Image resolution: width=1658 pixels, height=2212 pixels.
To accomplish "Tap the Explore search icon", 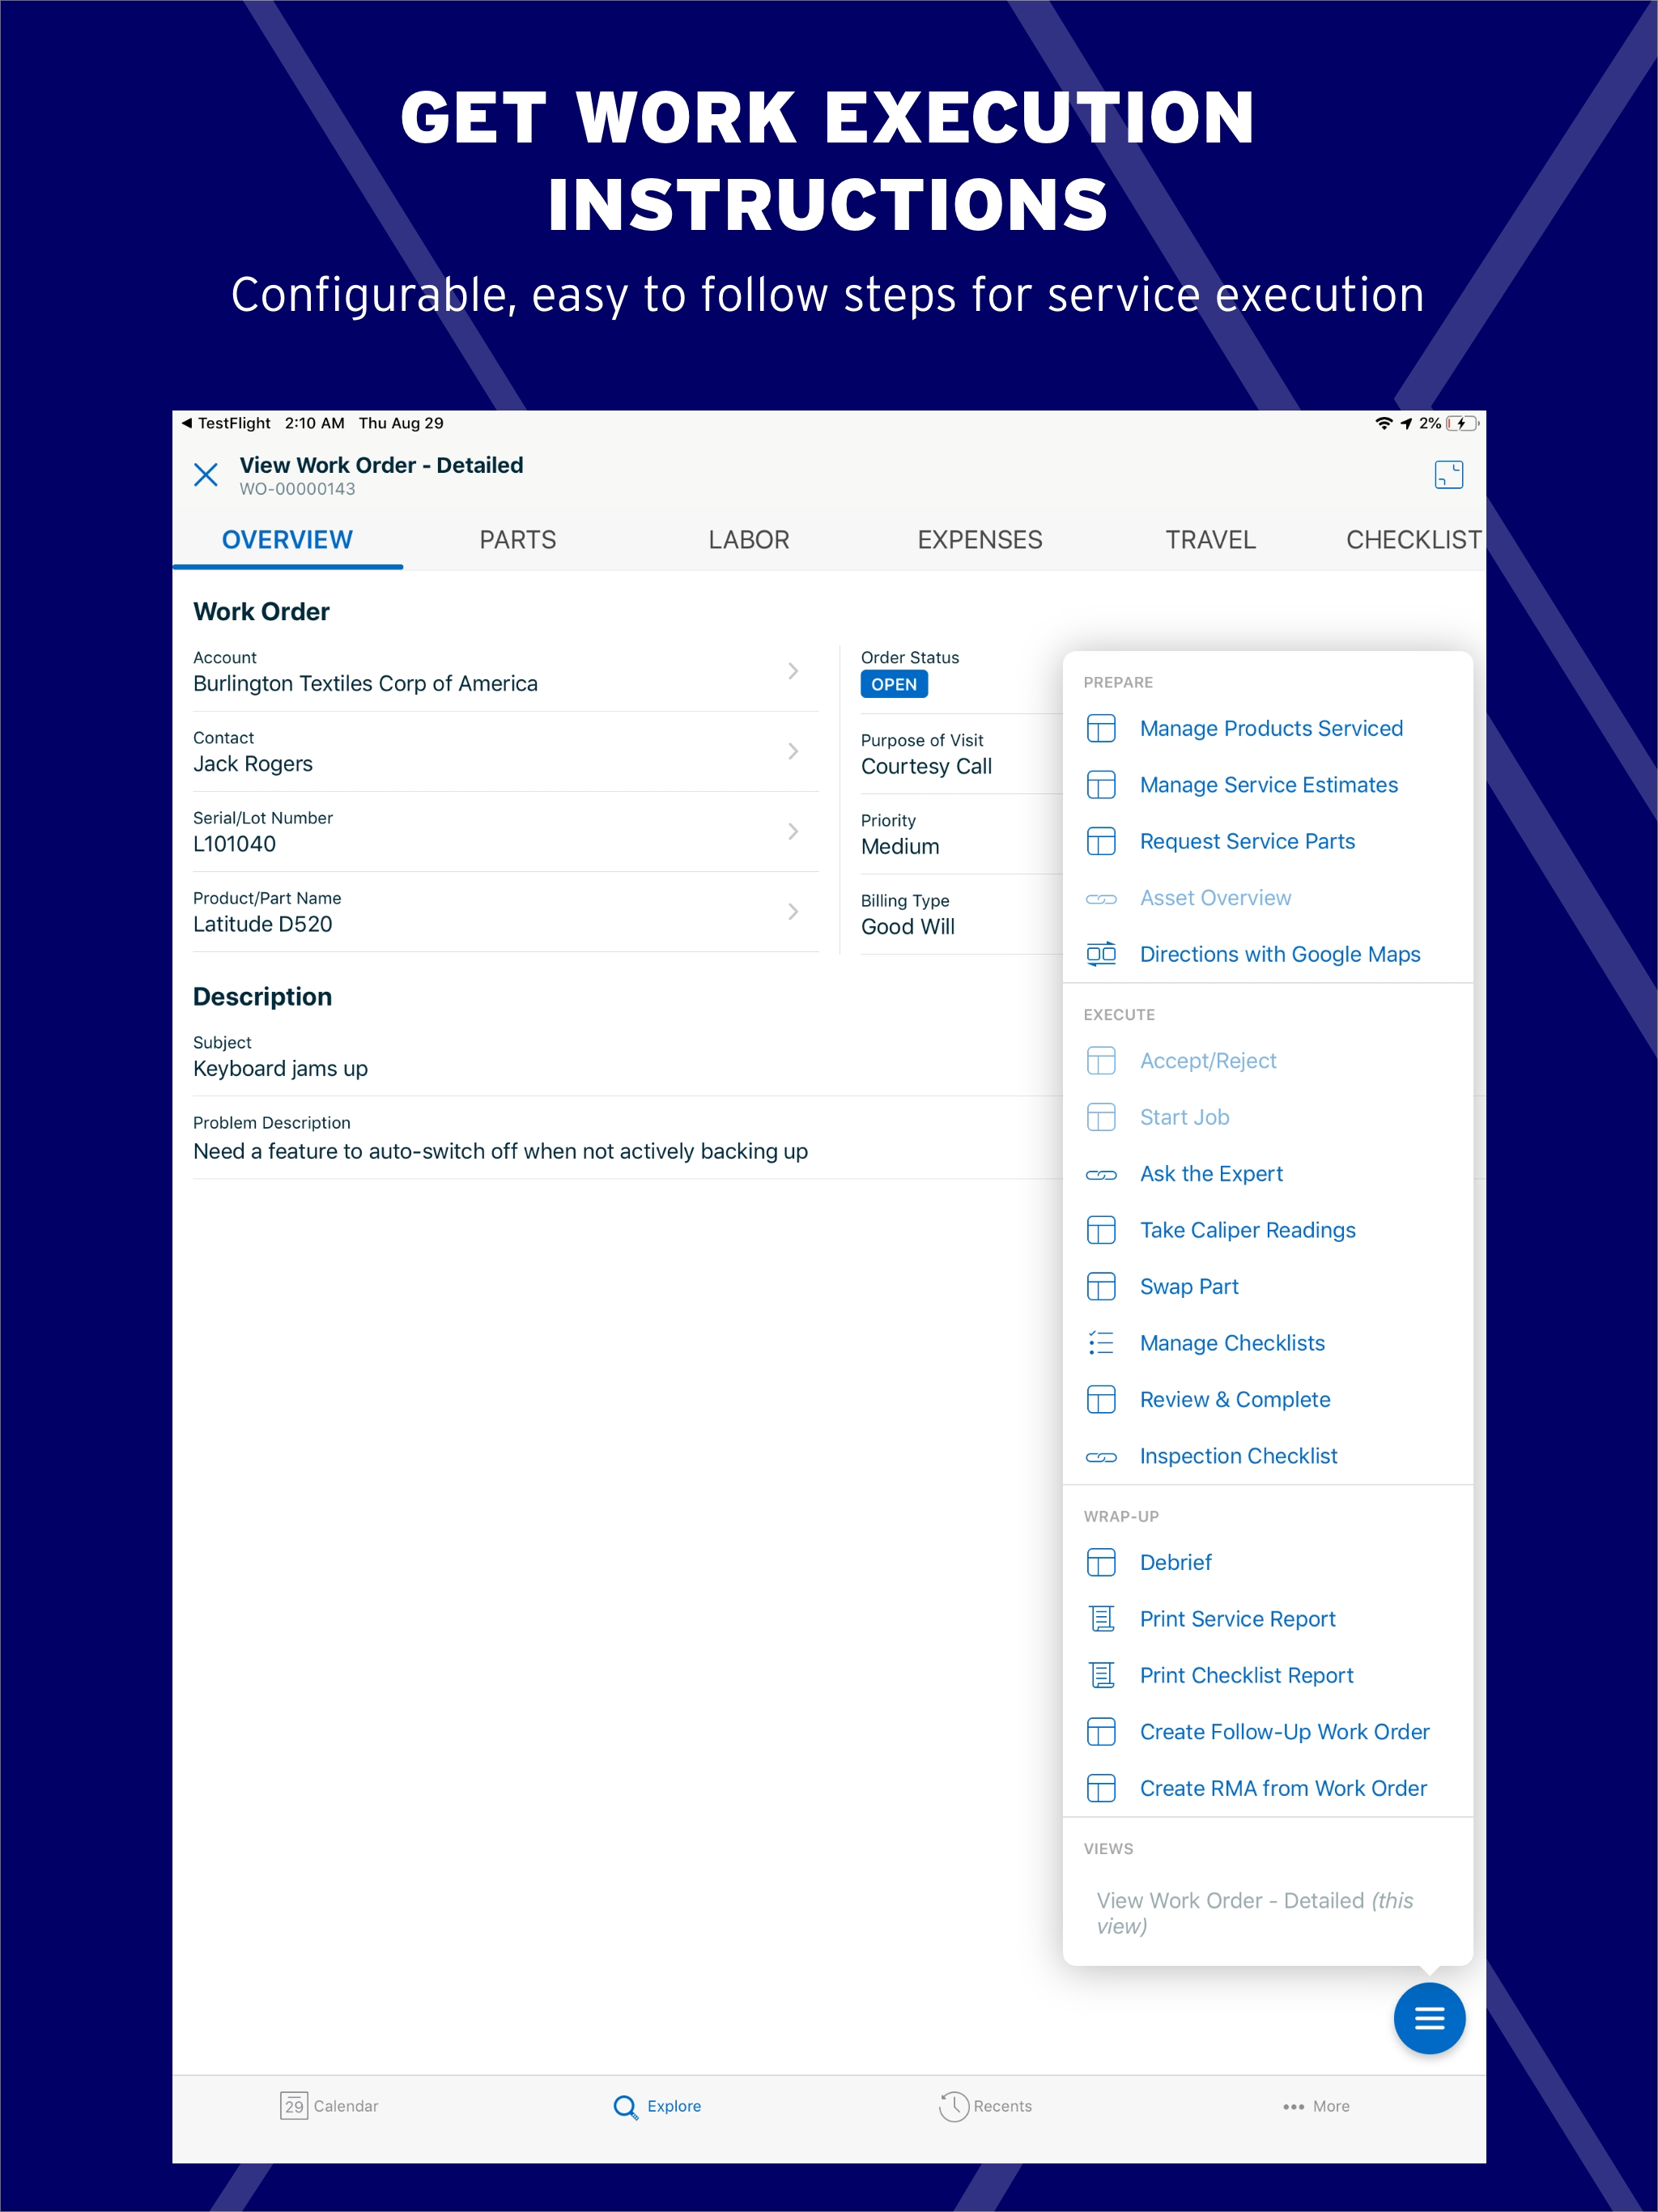I will coord(625,2106).
